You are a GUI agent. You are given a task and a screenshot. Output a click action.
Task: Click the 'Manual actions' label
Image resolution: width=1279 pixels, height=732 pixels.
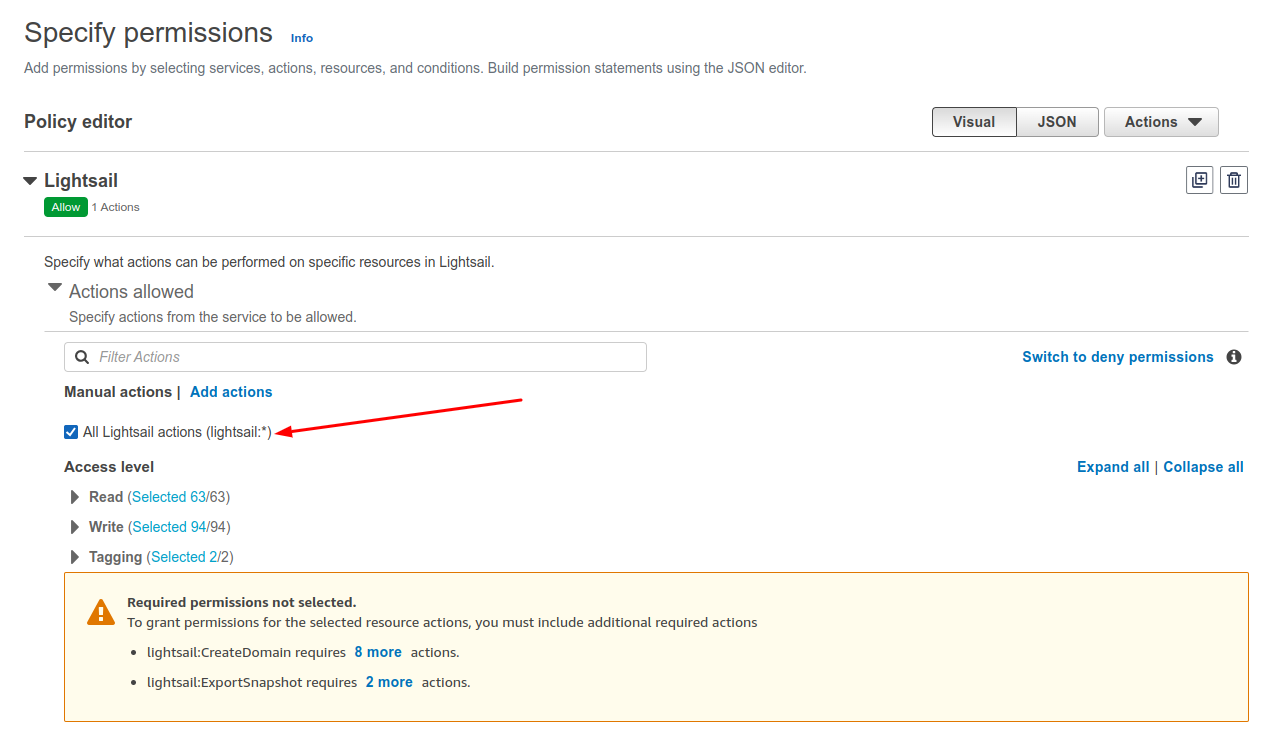[x=118, y=392]
